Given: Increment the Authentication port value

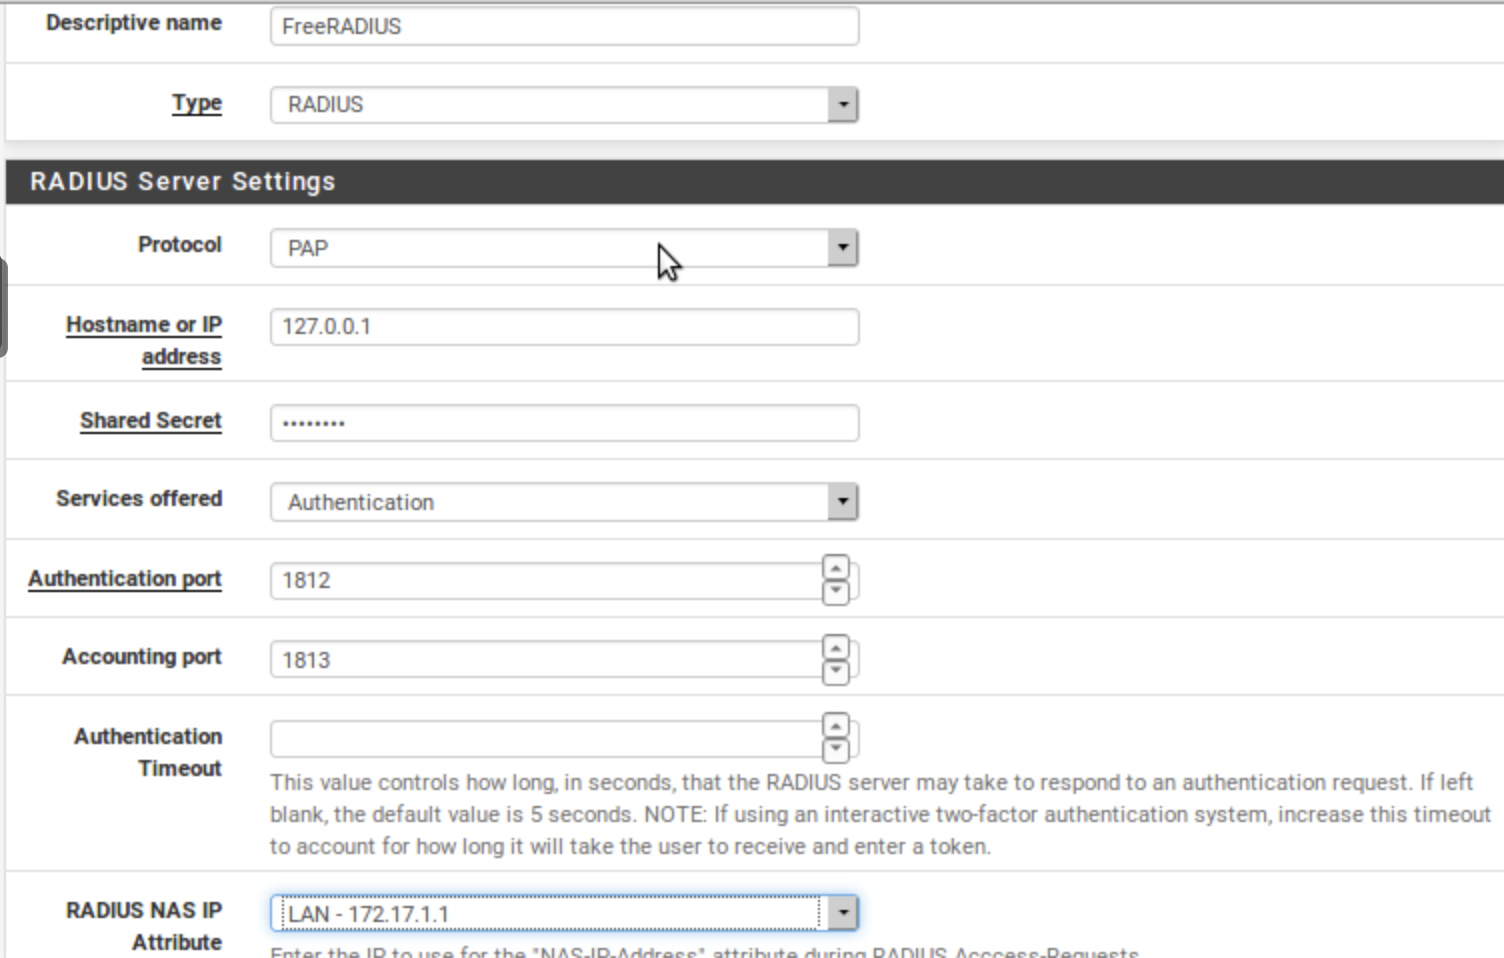Looking at the screenshot, I should pyautogui.click(x=836, y=570).
